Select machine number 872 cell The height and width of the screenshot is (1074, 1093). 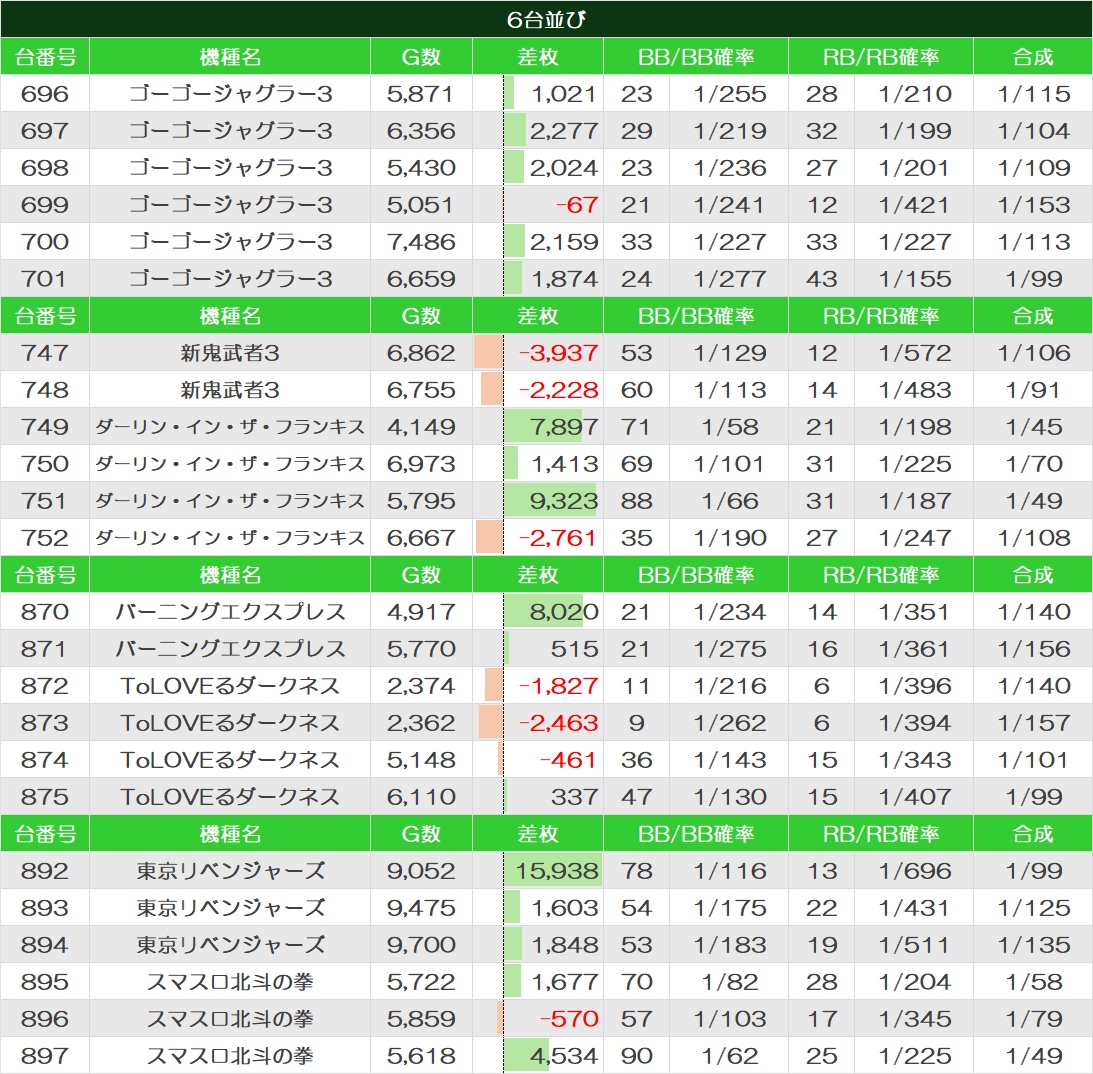coord(45,685)
